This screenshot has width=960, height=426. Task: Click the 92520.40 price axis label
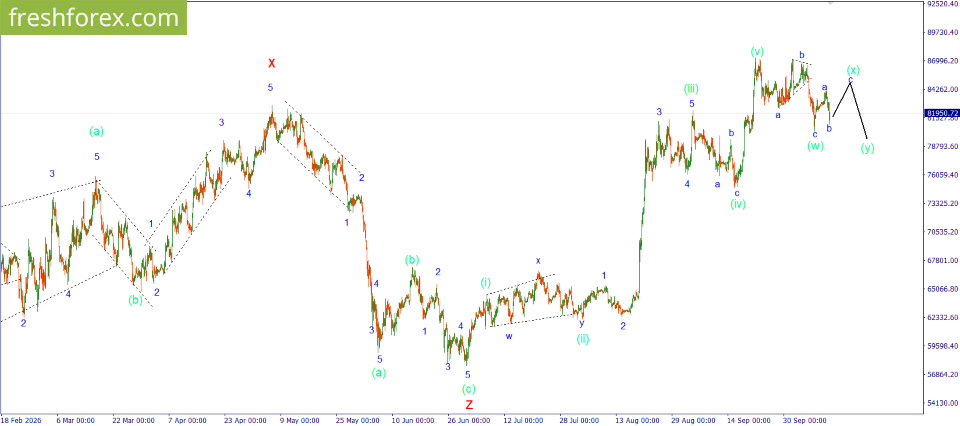tap(942, 4)
